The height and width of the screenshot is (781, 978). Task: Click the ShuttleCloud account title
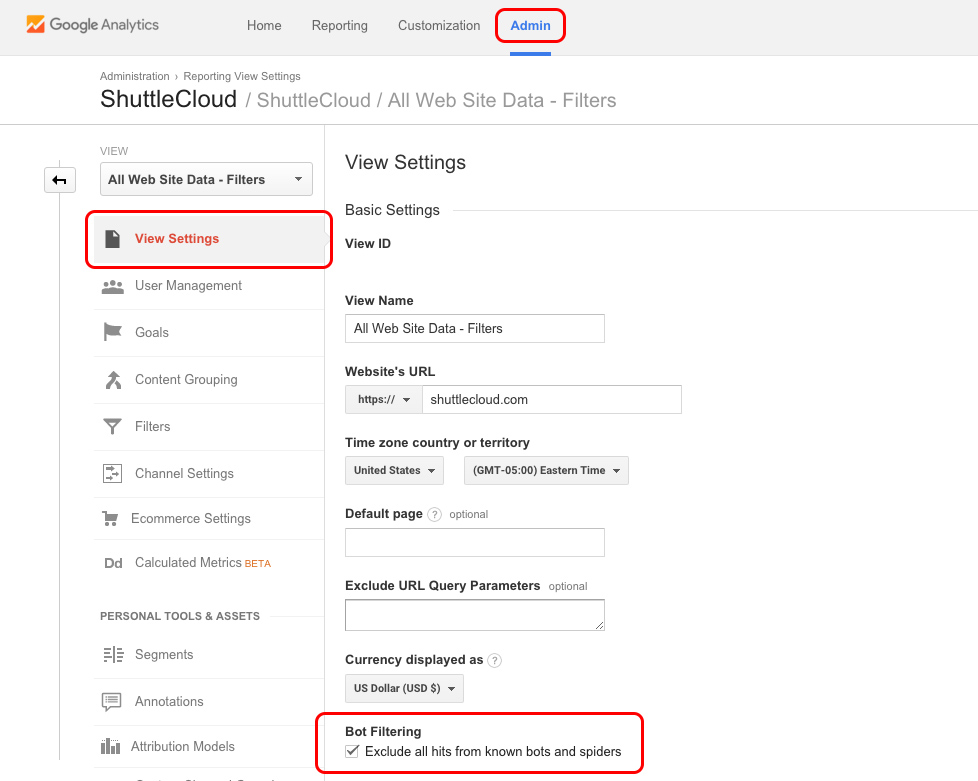point(169,100)
